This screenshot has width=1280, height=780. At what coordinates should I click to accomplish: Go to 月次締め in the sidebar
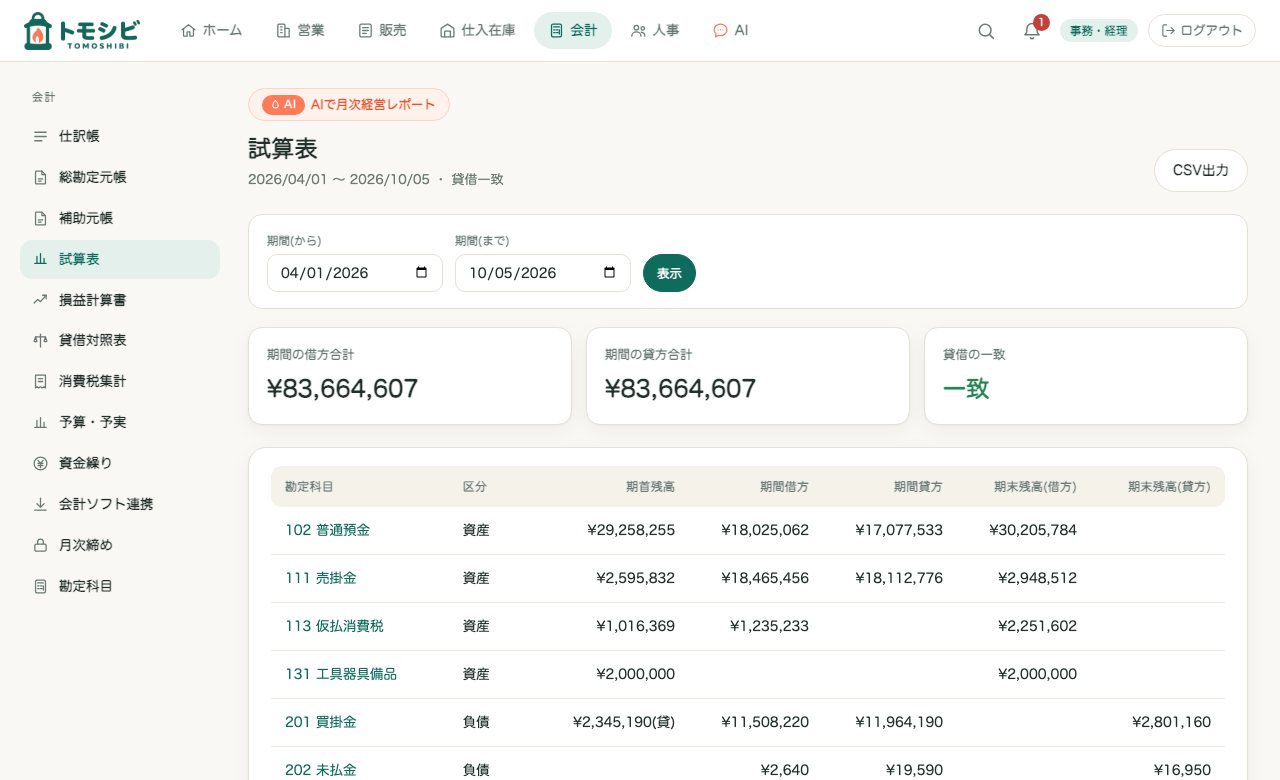coord(120,545)
